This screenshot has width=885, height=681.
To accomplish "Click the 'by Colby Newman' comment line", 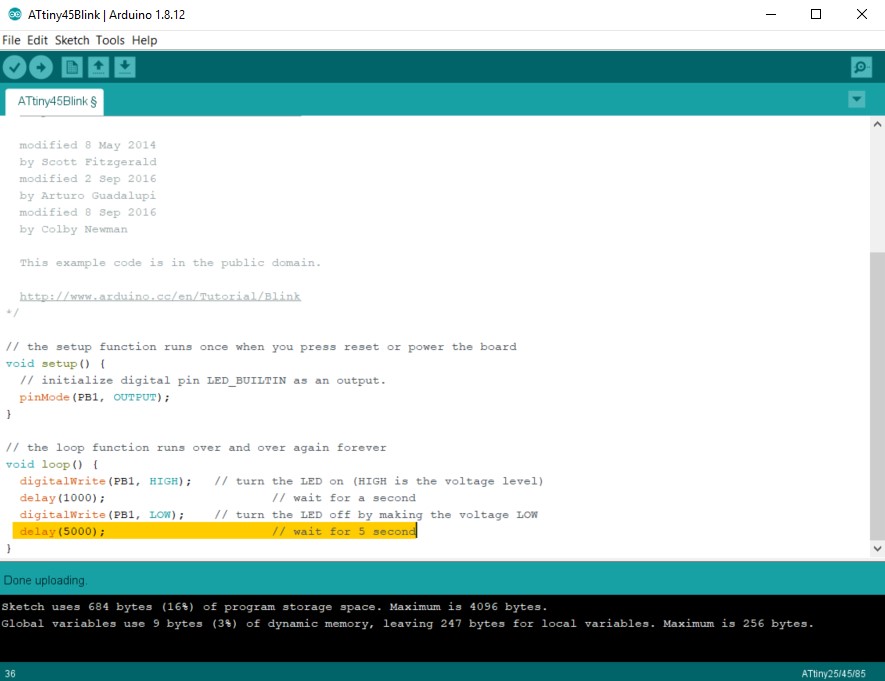I will (73, 229).
